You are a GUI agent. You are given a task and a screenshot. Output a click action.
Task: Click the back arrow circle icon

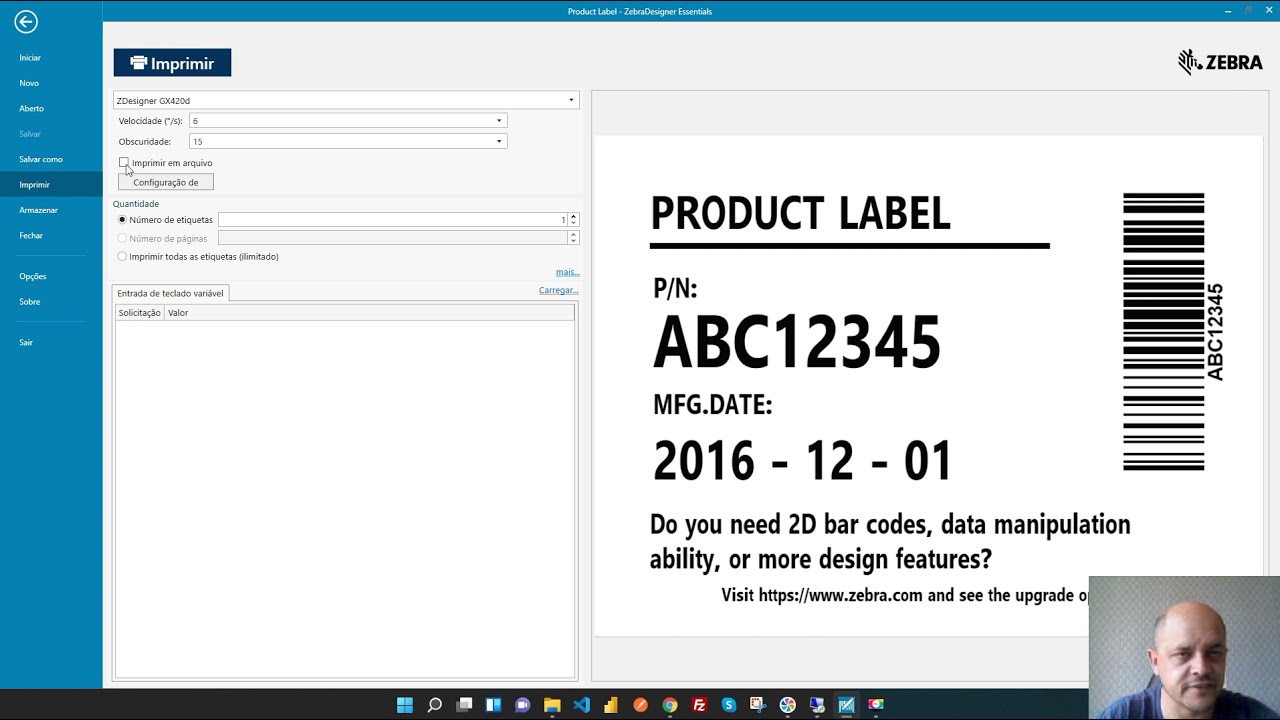click(26, 22)
